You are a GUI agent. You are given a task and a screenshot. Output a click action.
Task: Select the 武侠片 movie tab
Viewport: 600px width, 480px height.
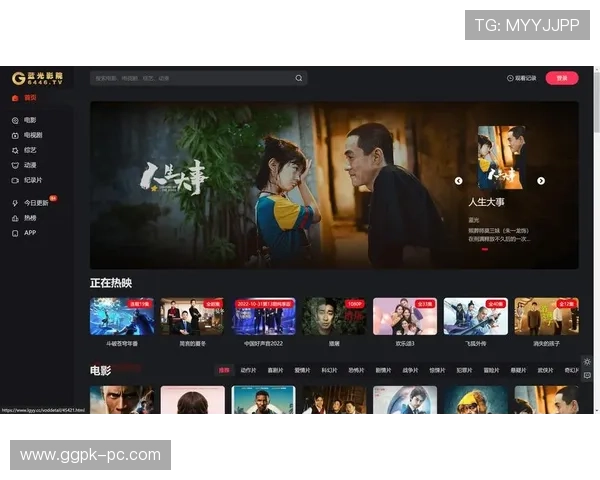(x=545, y=370)
